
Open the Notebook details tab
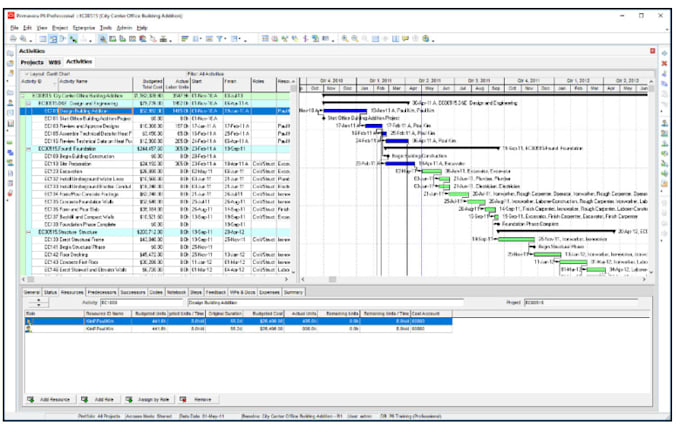pyautogui.click(x=177, y=292)
